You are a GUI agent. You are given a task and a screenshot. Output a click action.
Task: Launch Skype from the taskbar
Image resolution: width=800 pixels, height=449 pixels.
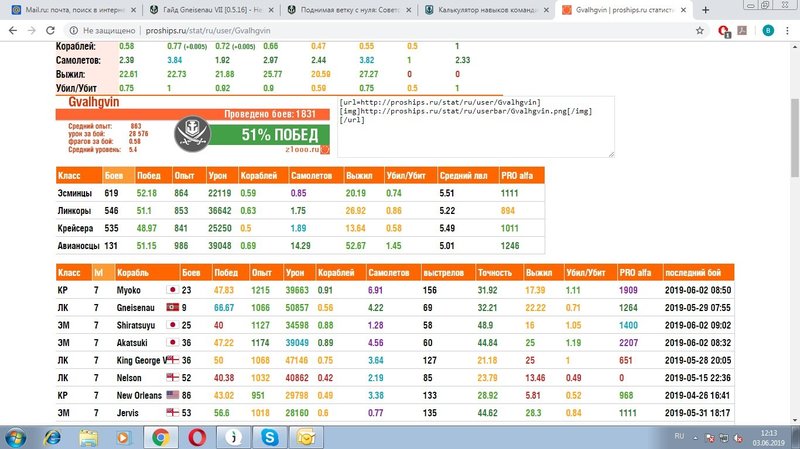coord(270,437)
